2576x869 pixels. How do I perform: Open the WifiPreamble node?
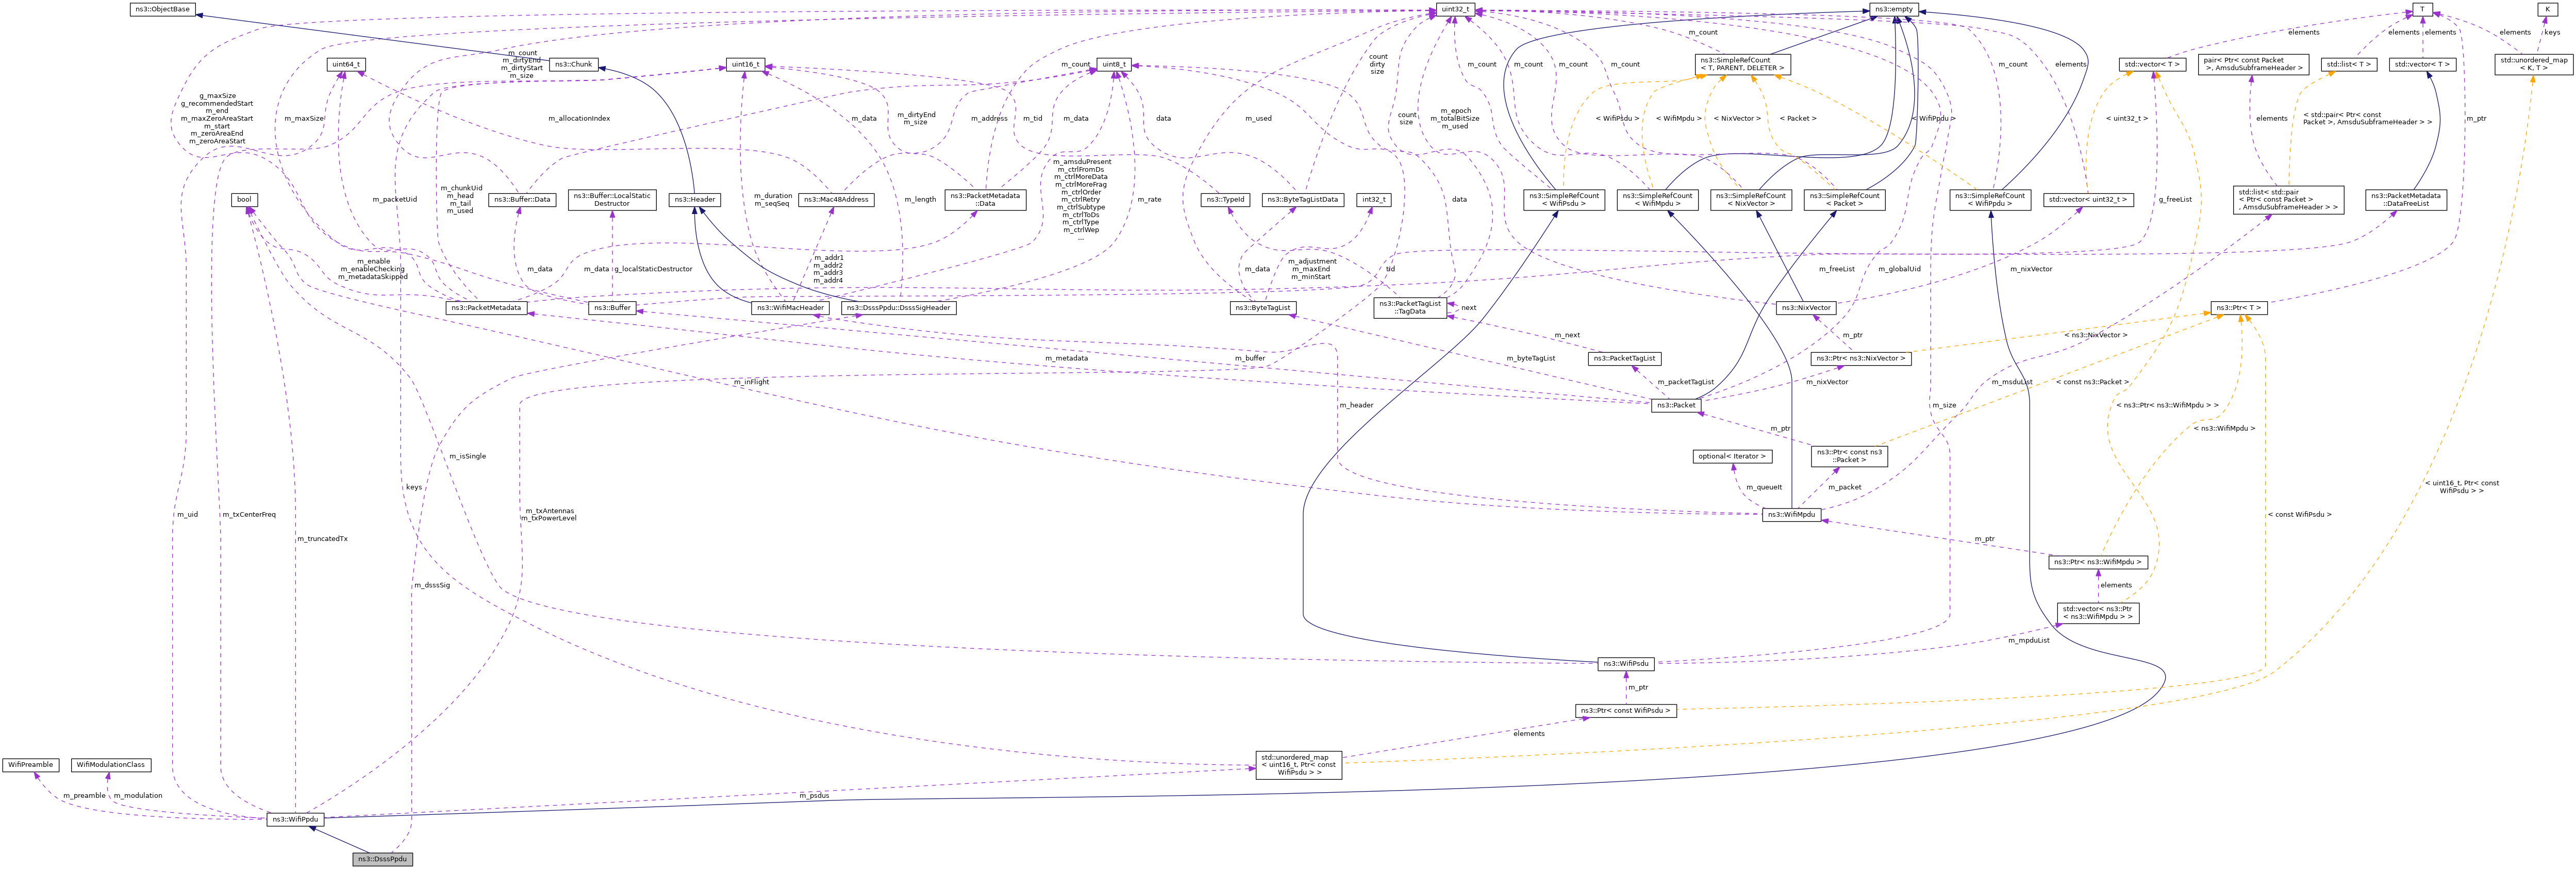point(31,766)
